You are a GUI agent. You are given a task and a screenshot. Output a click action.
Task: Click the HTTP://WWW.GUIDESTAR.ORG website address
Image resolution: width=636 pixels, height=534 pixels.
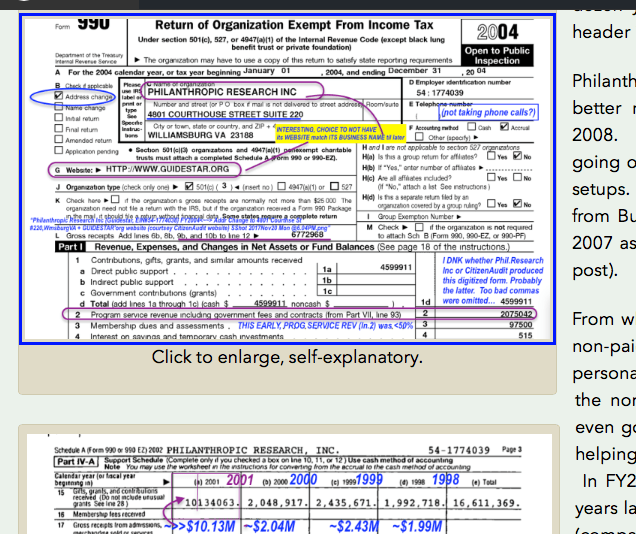click(167, 169)
